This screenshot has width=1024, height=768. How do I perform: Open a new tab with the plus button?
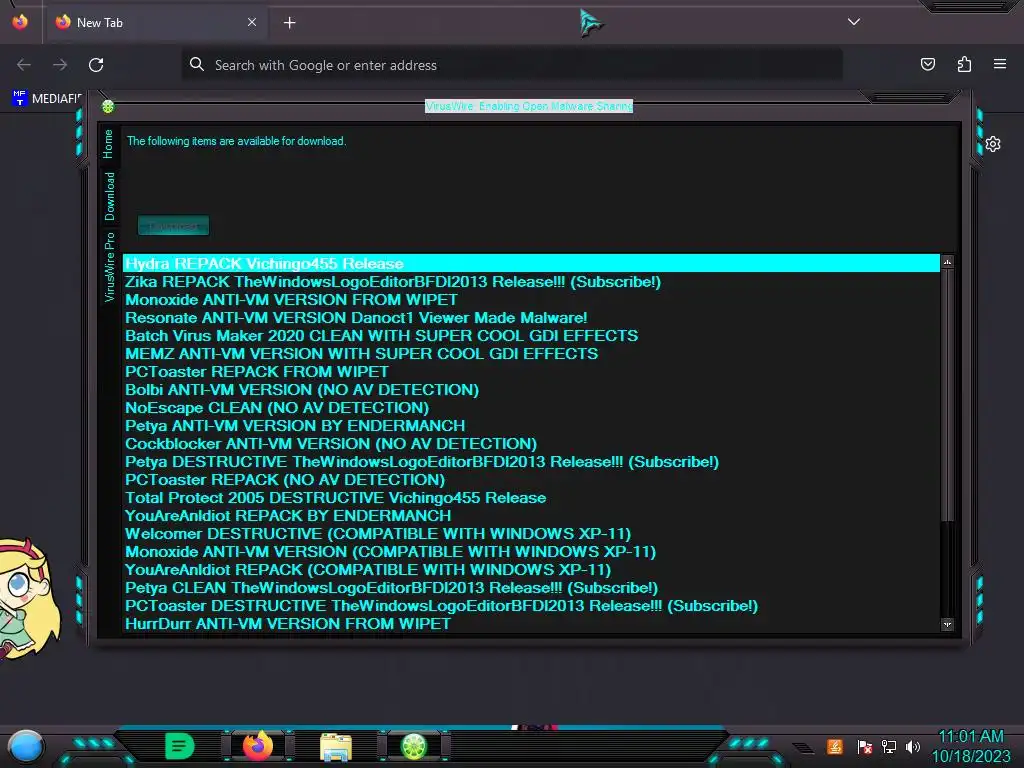[289, 23]
